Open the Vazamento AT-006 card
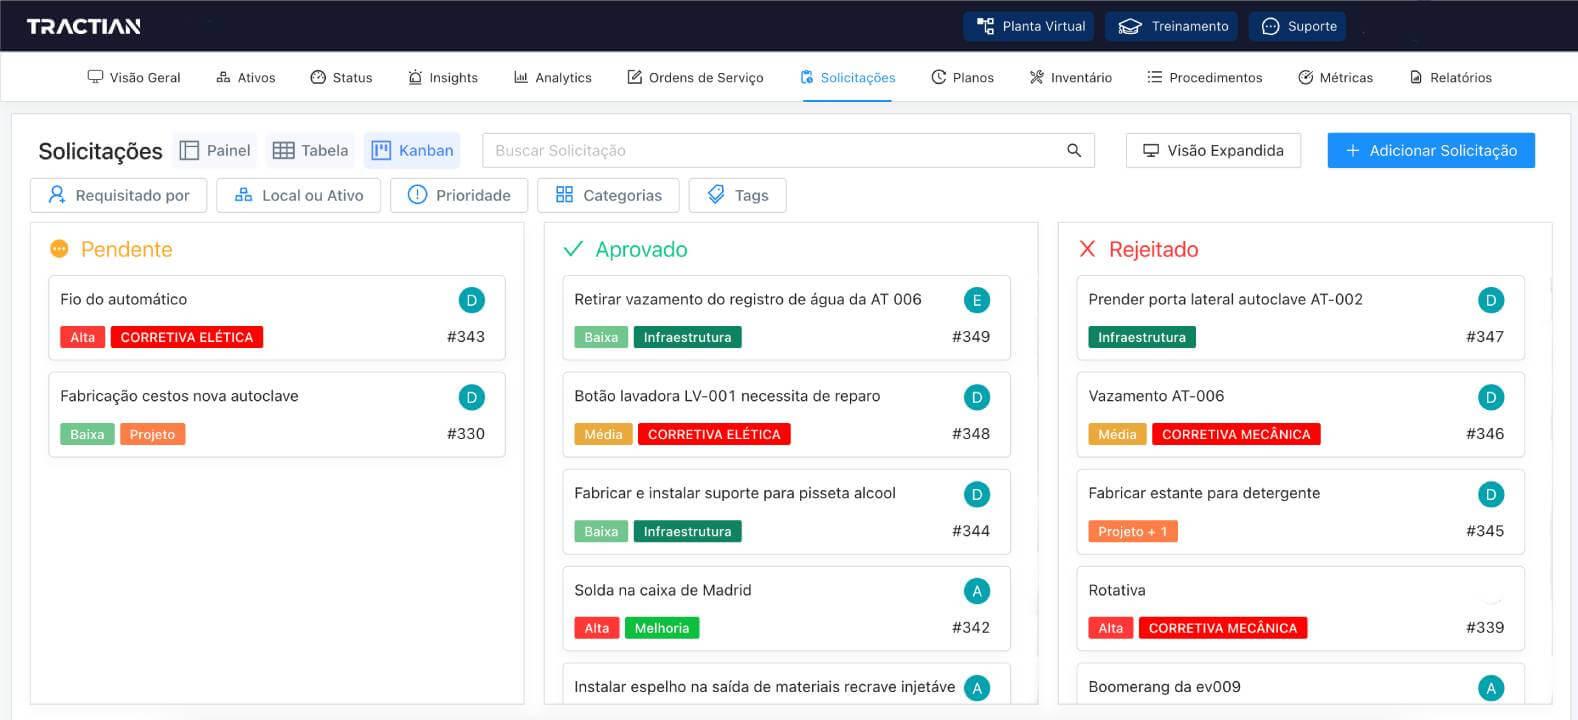Screen dimensions: 1578x720 pyautogui.click(x=1300, y=415)
